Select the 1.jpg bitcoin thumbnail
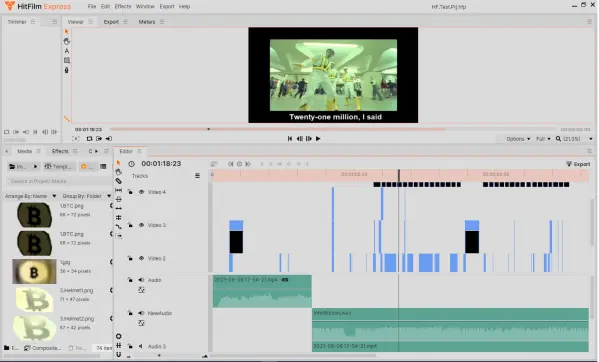599x362 pixels. [x=34, y=271]
